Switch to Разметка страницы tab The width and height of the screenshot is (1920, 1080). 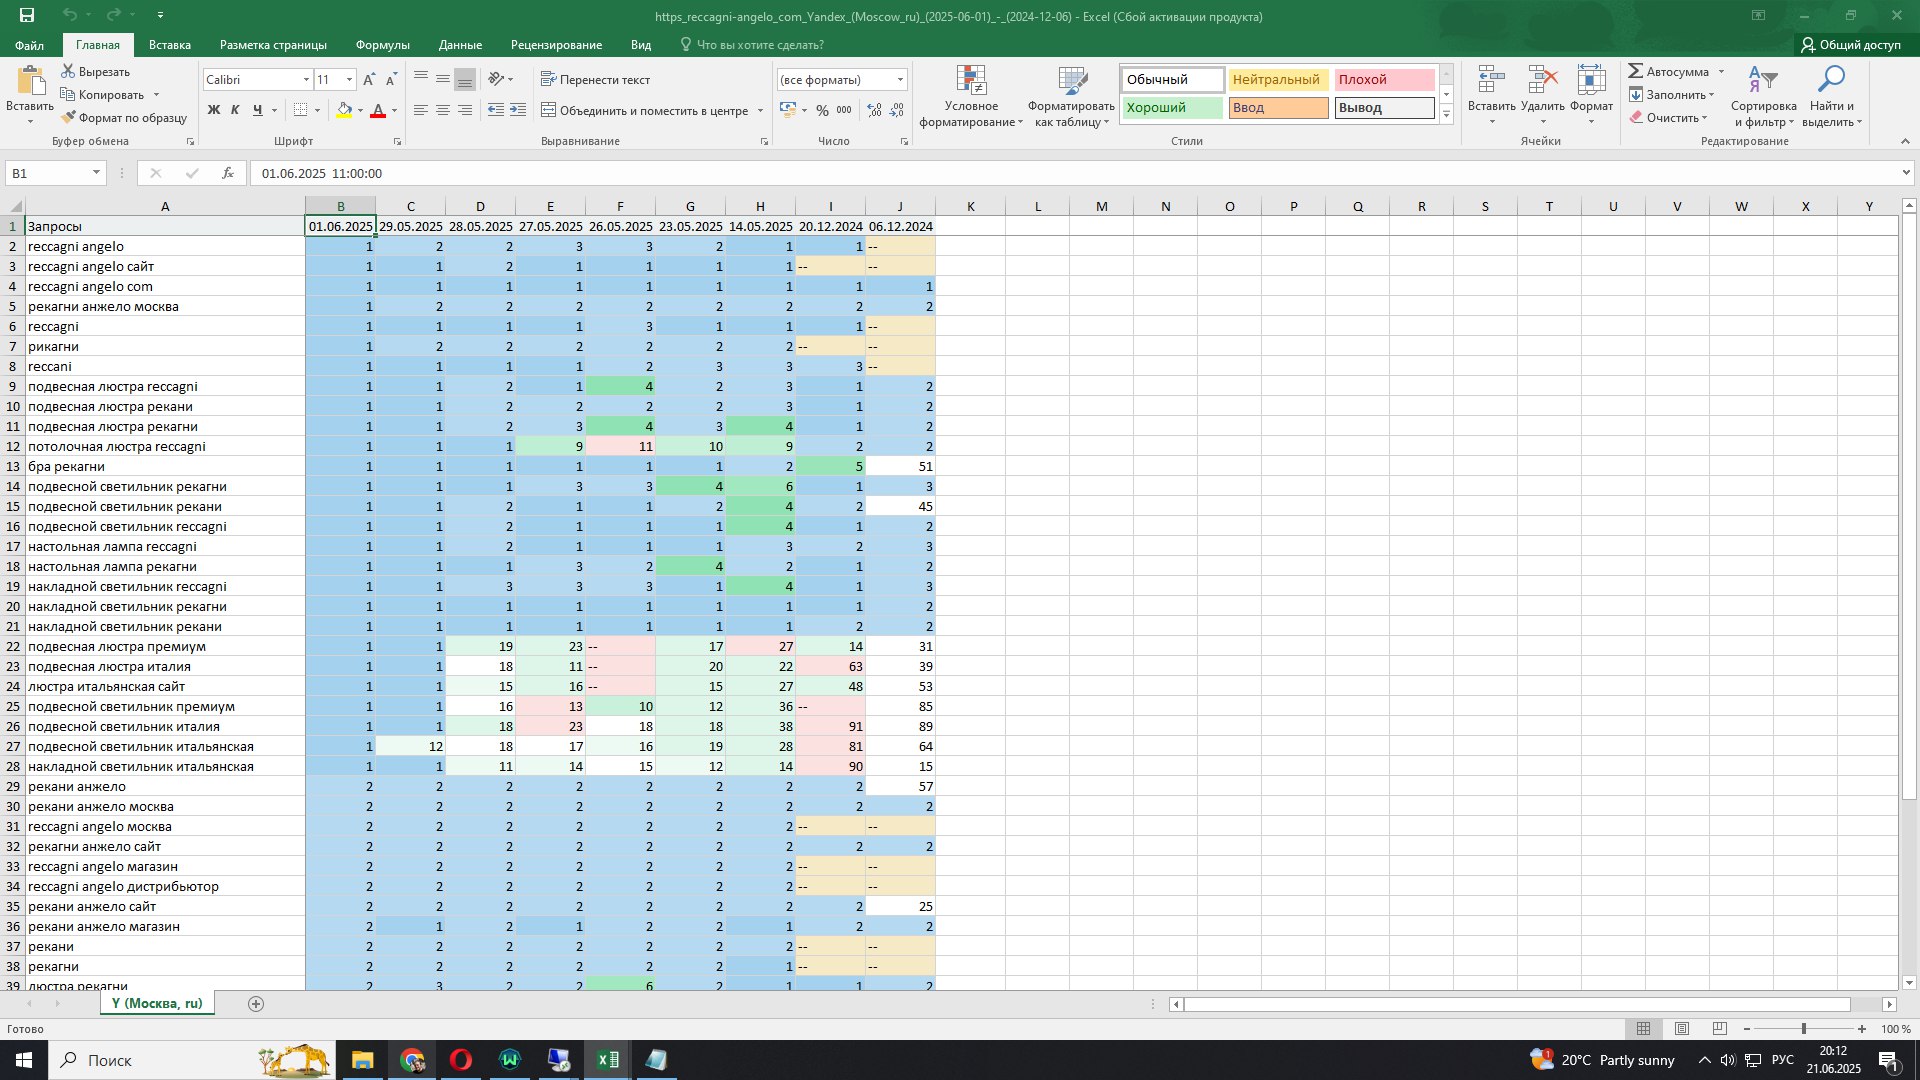[x=273, y=45]
